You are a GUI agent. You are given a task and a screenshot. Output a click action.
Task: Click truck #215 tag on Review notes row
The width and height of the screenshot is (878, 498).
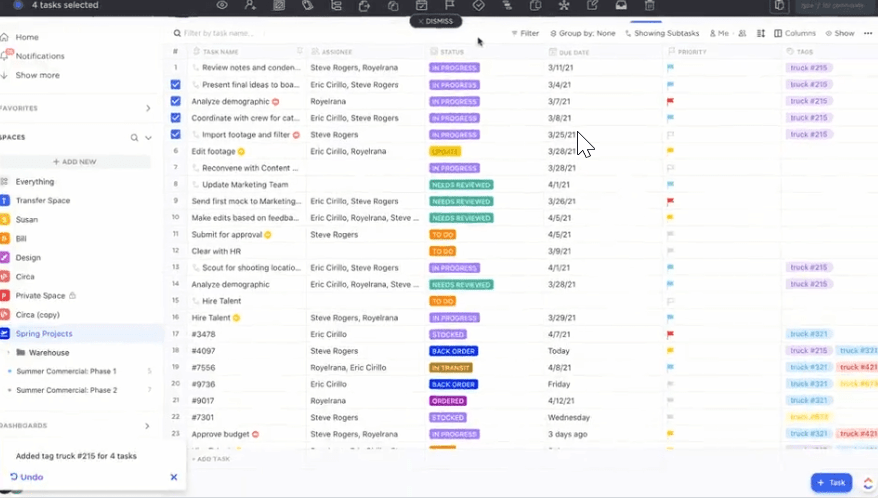[x=809, y=68]
